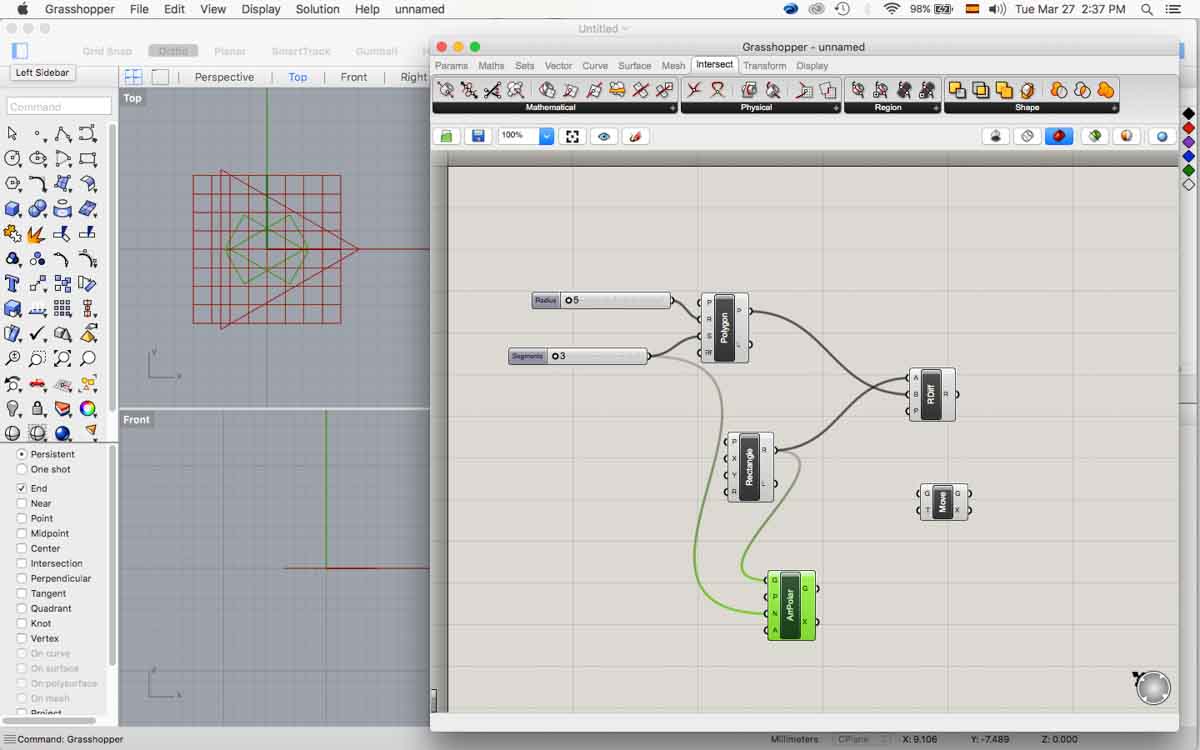Select the One shot radio button
Screen dimensions: 1200x750
point(22,469)
